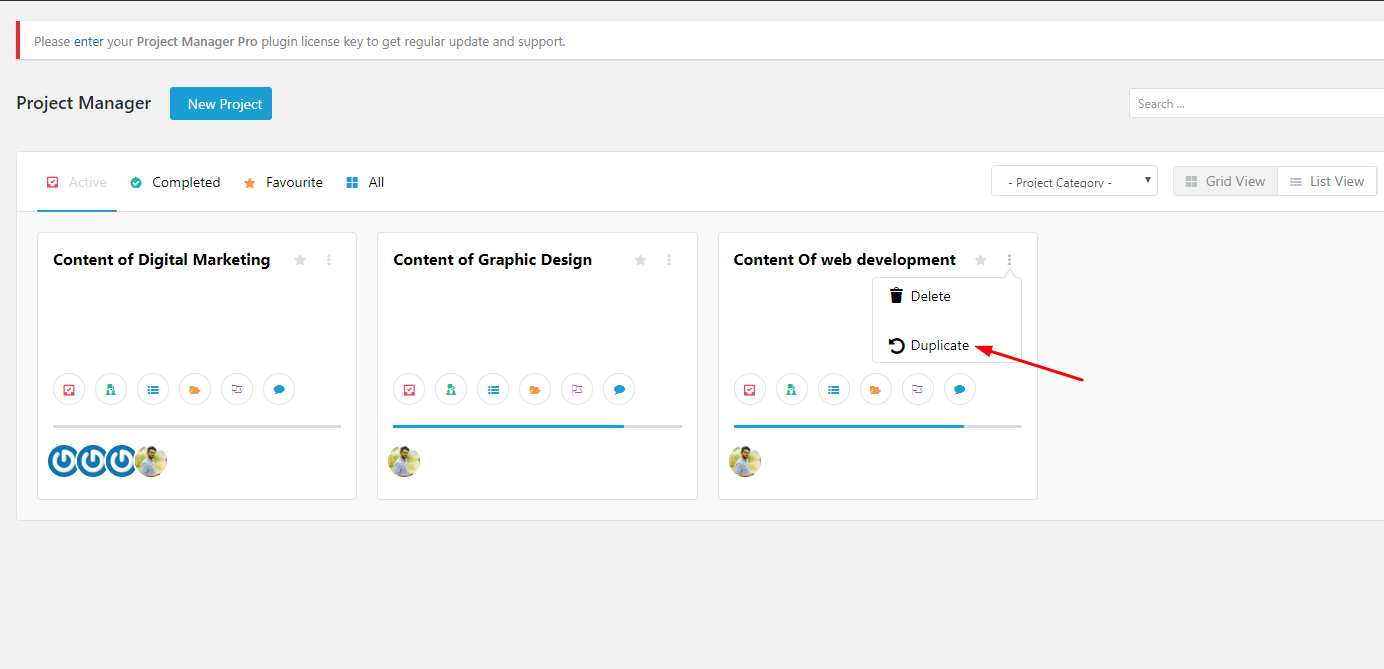Open files folder icon on Digital Marketing card
Screen dimensions: 1384x669
pyautogui.click(x=195, y=390)
